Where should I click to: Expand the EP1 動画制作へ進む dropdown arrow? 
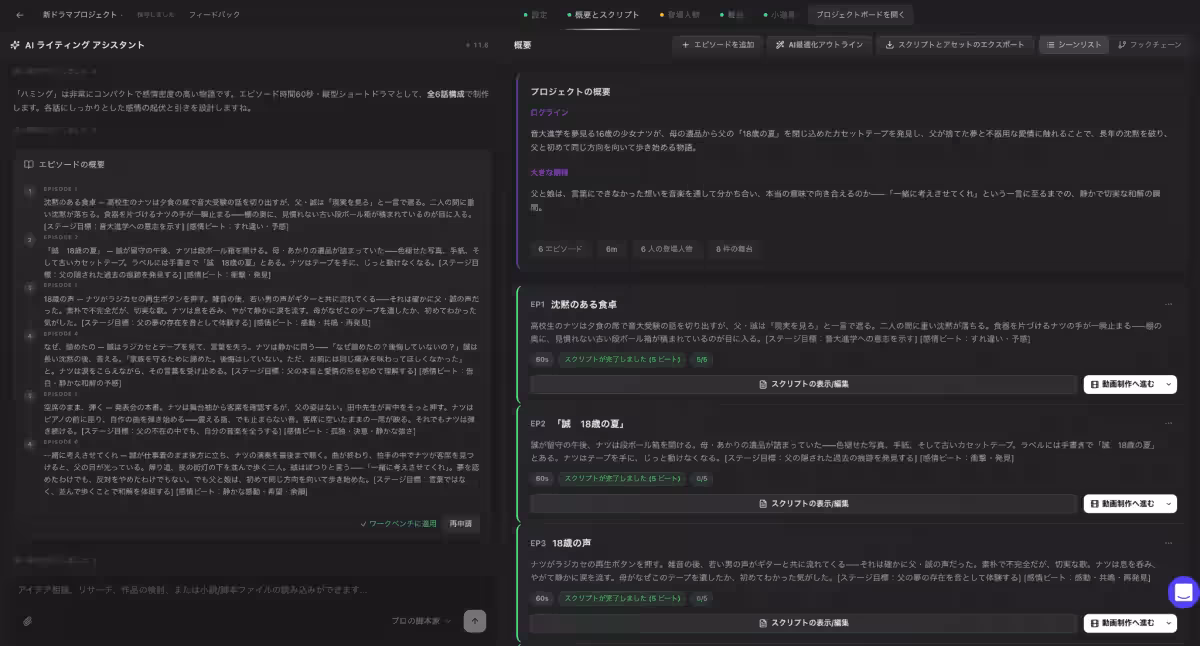[x=1169, y=384]
